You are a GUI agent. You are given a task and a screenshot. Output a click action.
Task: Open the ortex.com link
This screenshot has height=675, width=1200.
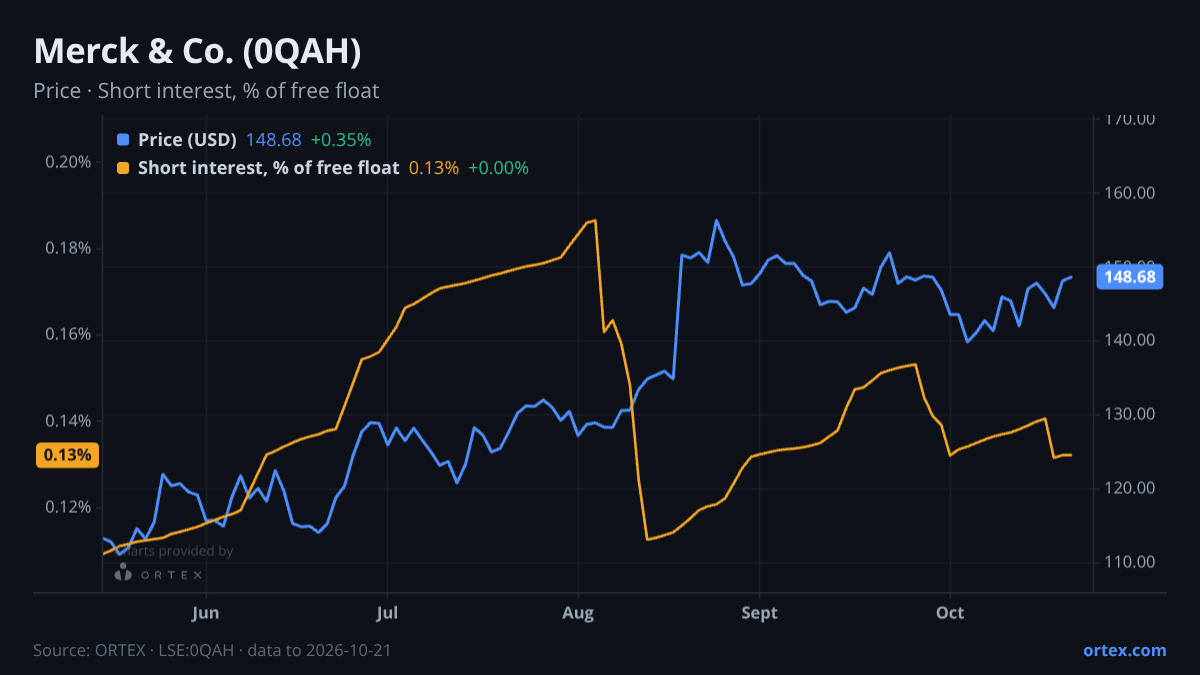(x=1124, y=650)
